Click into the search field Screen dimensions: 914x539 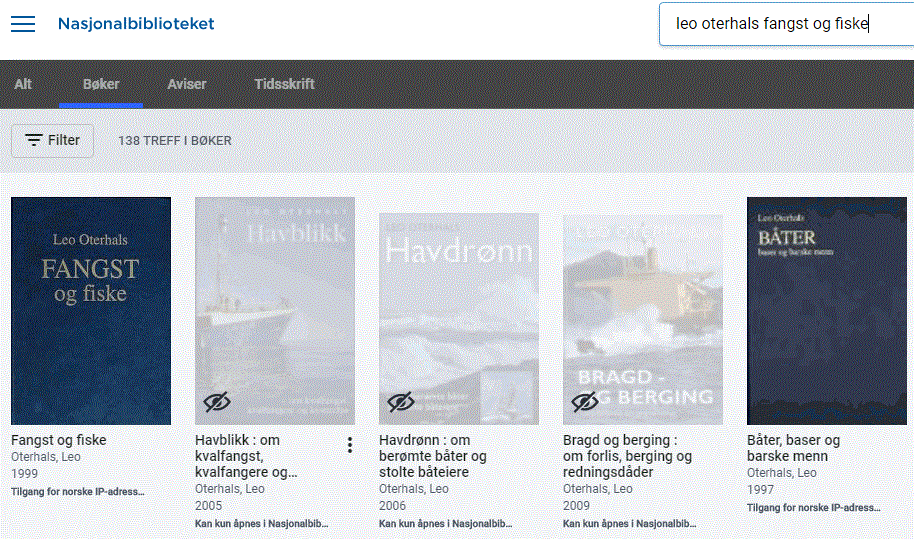point(786,24)
